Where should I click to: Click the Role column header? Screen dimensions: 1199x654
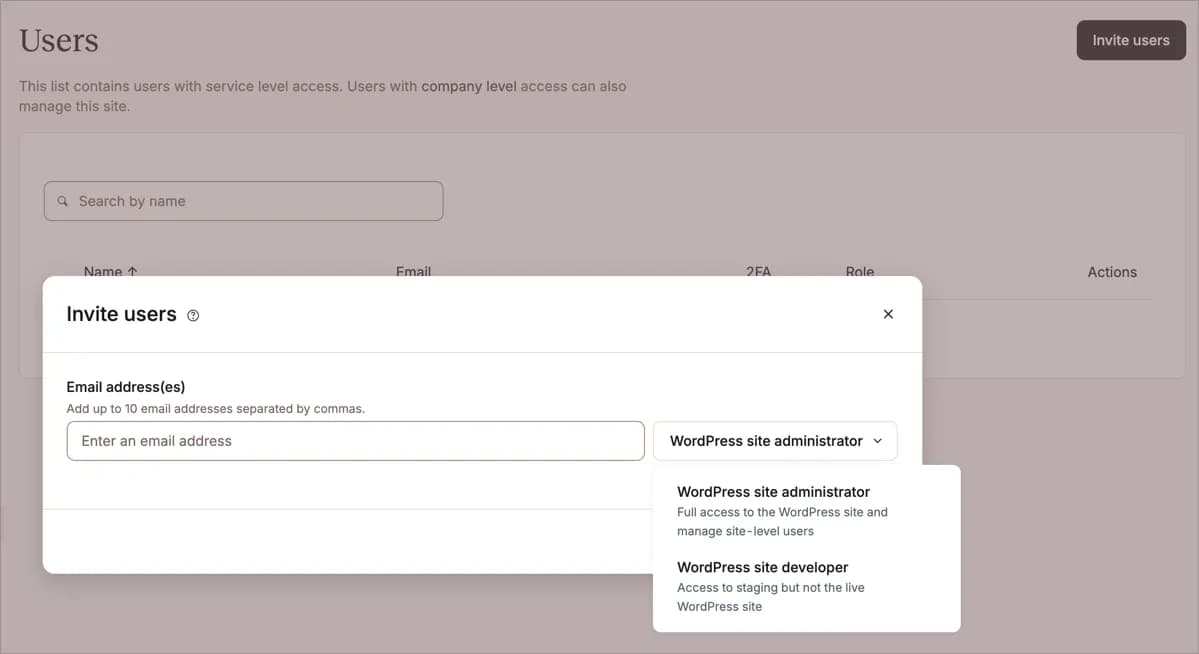pos(859,271)
